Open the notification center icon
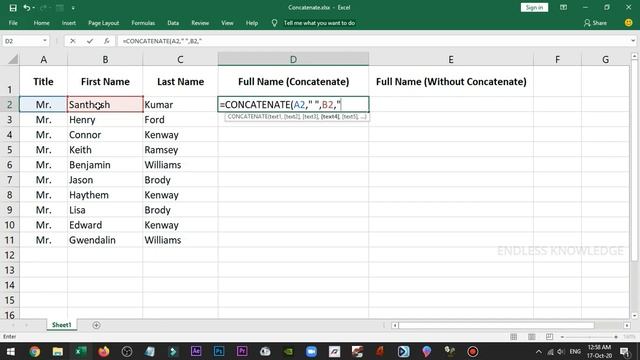 [x=625, y=351]
